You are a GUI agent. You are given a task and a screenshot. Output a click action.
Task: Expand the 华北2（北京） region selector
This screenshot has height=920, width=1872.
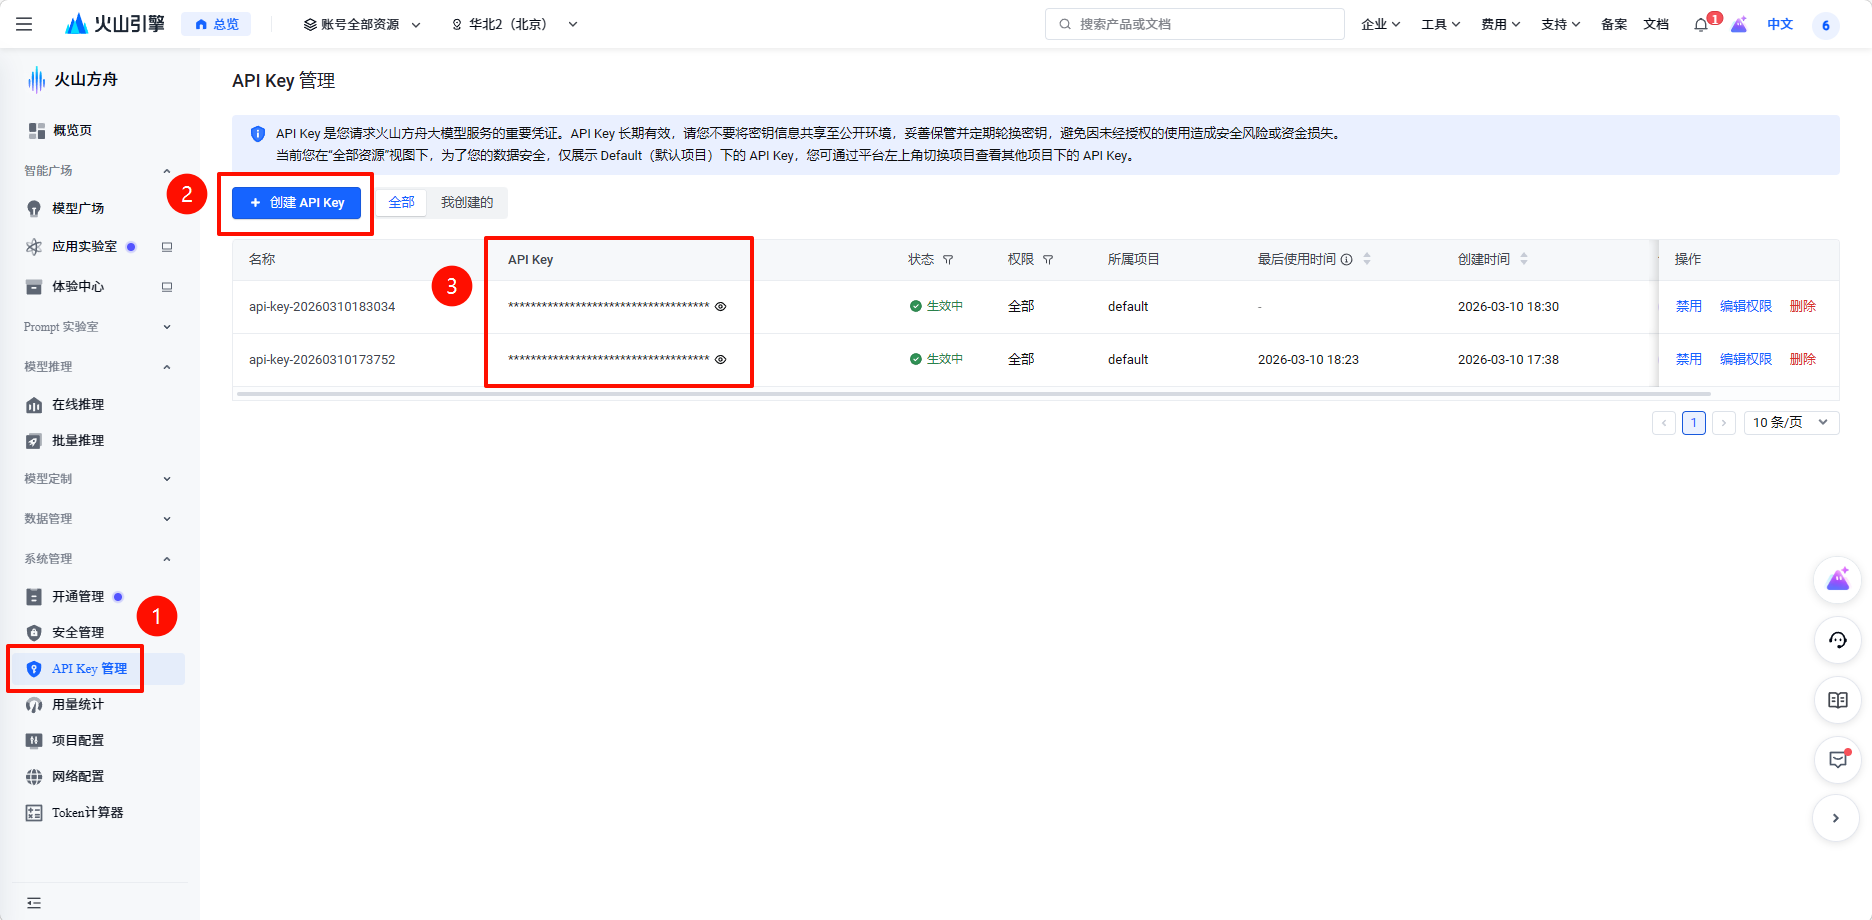tap(514, 24)
